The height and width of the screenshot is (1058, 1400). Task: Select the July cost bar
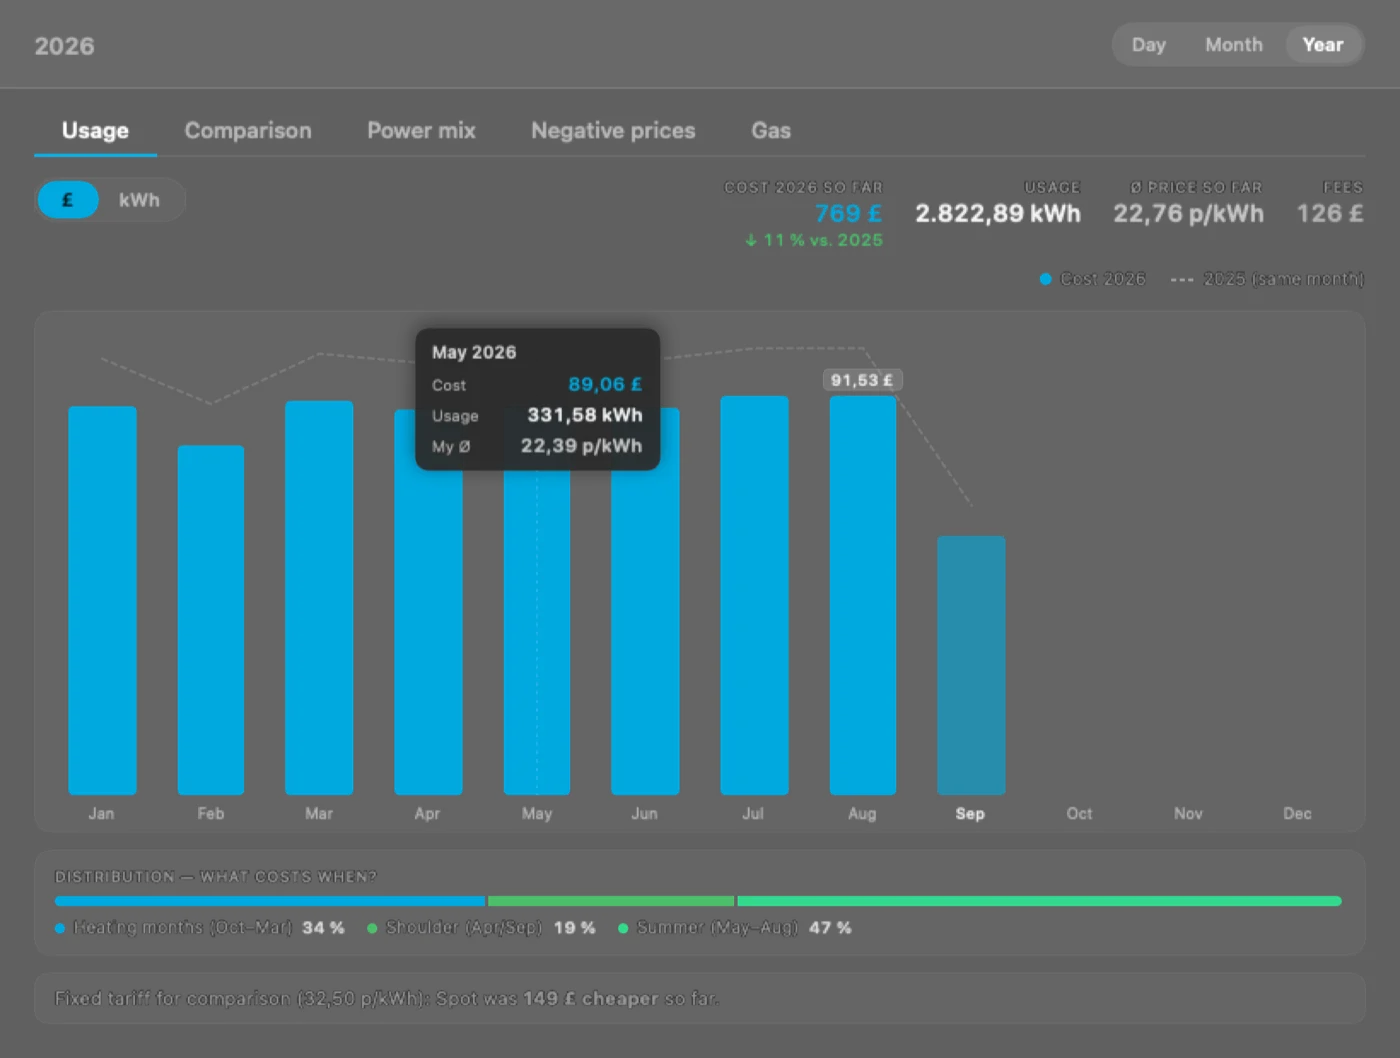[754, 595]
